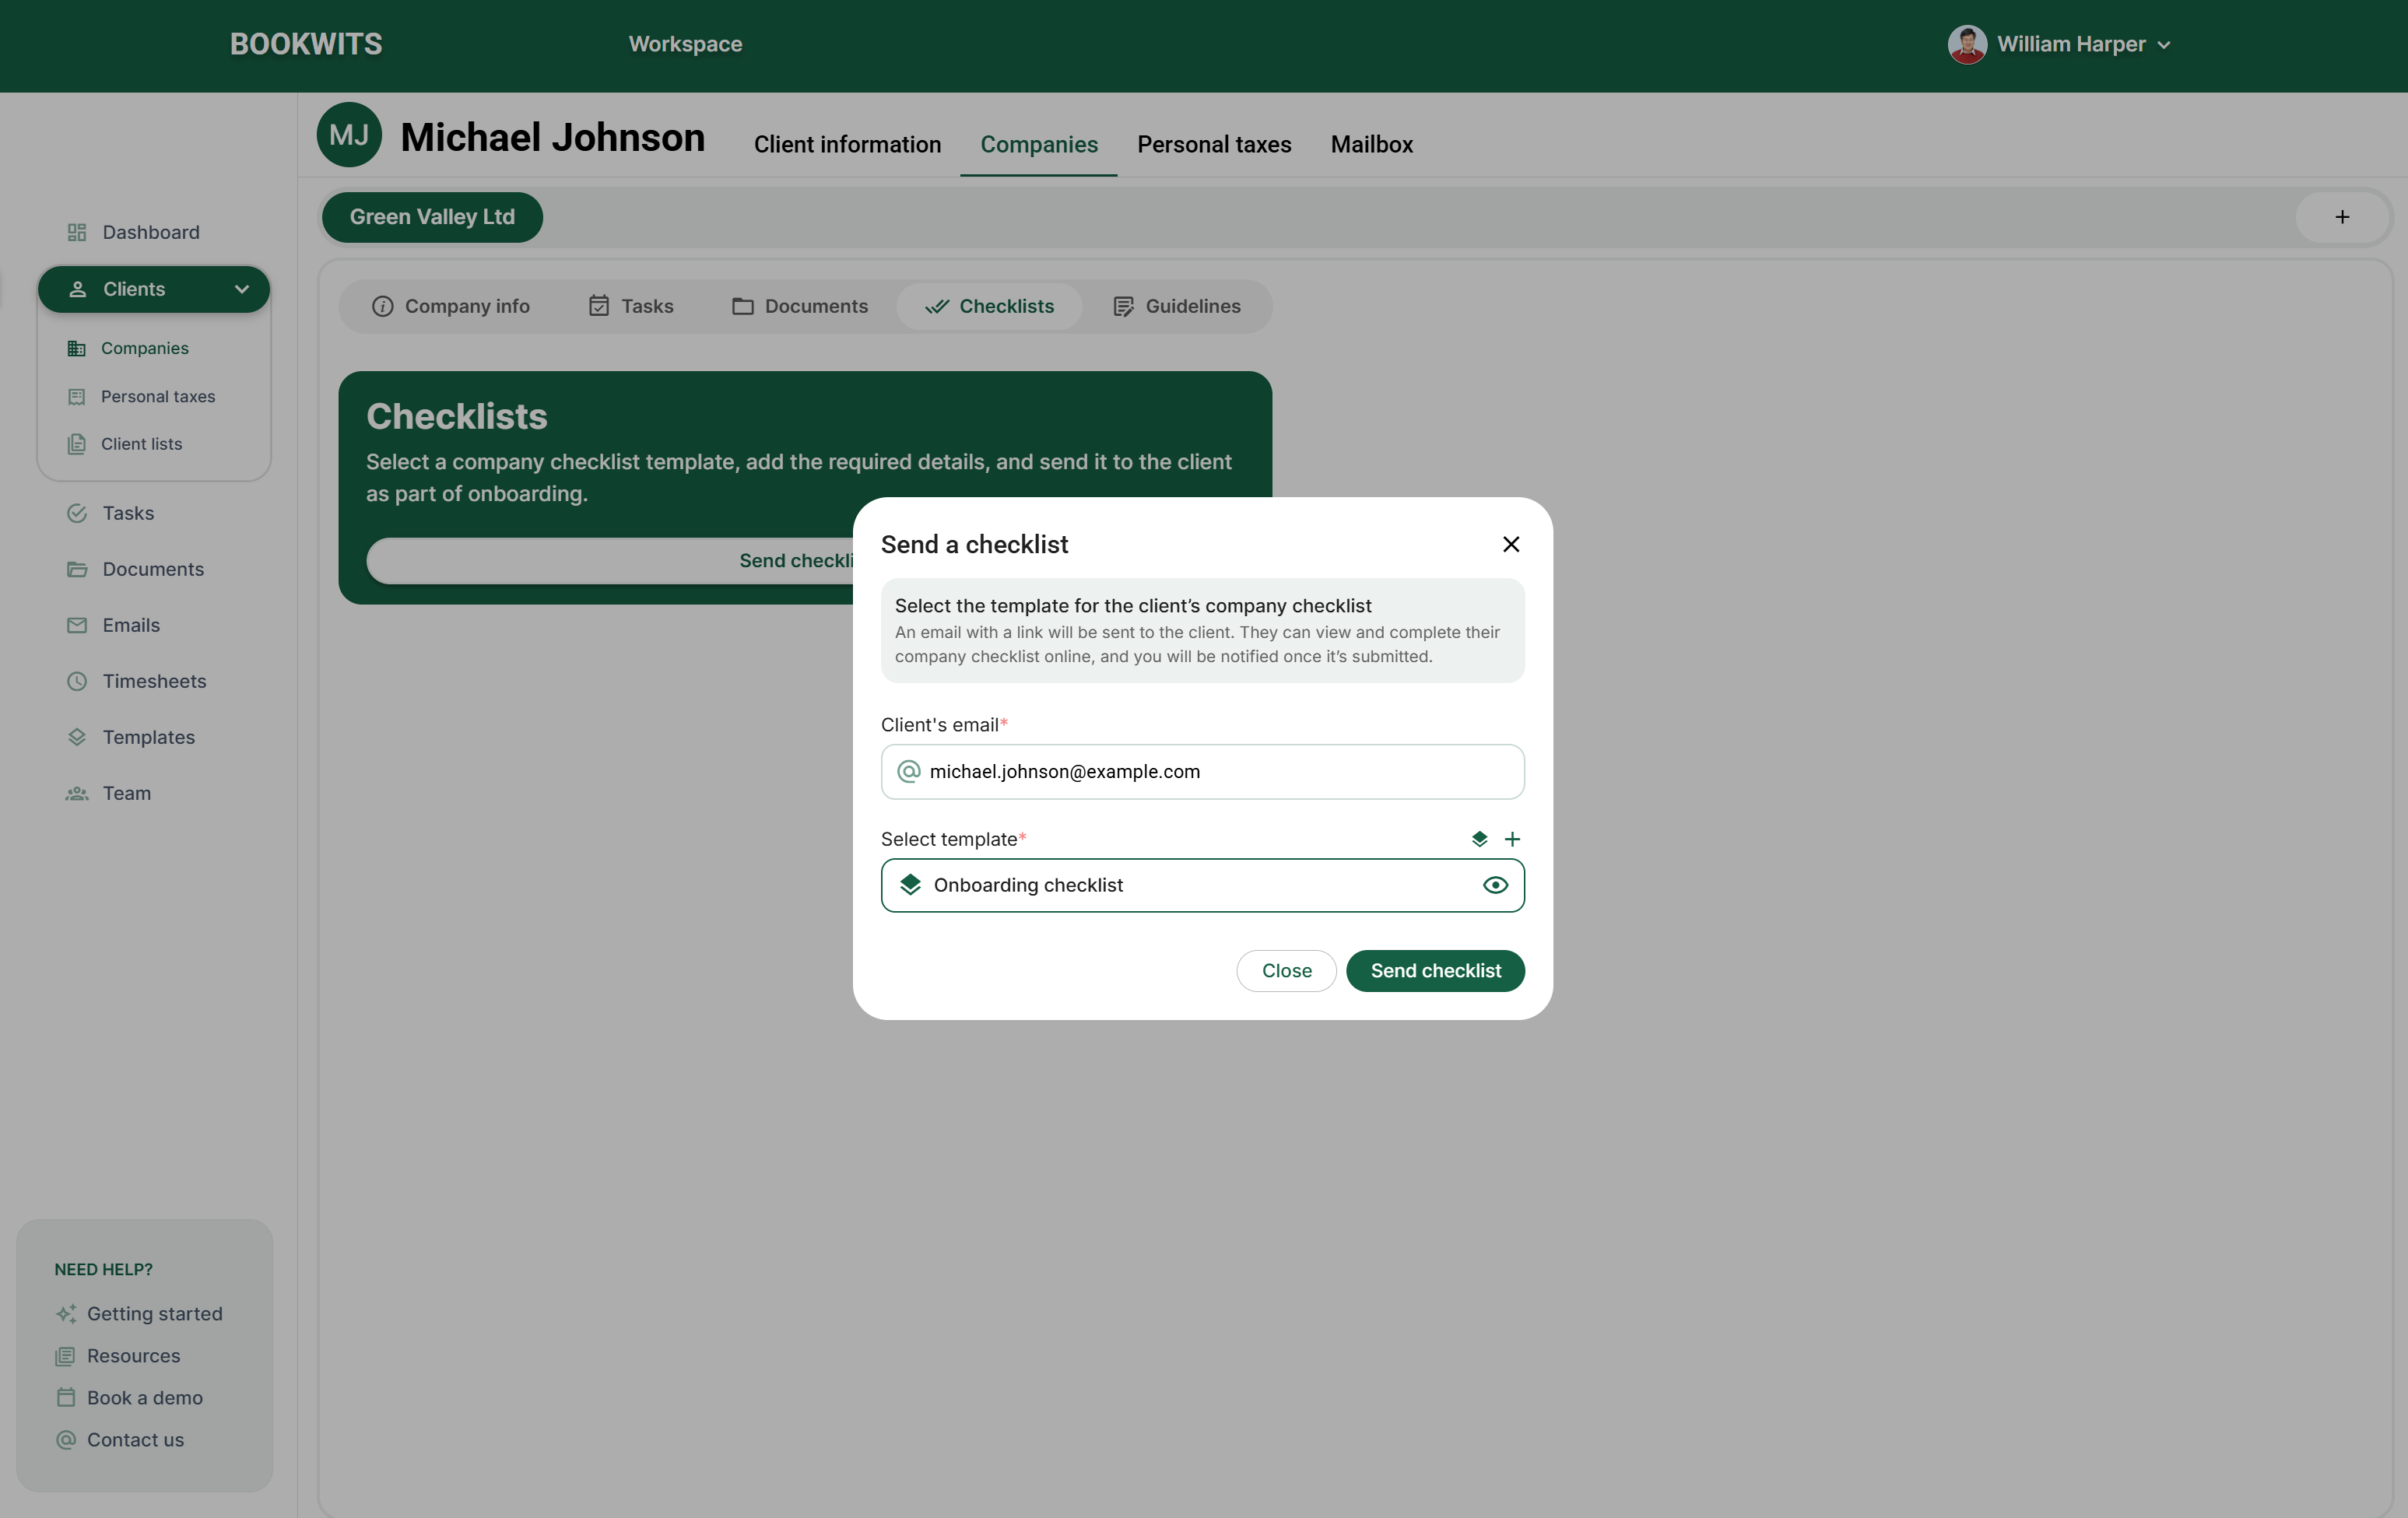The width and height of the screenshot is (2408, 1518).
Task: Click the plus icon to add a template
Action: 1513,839
